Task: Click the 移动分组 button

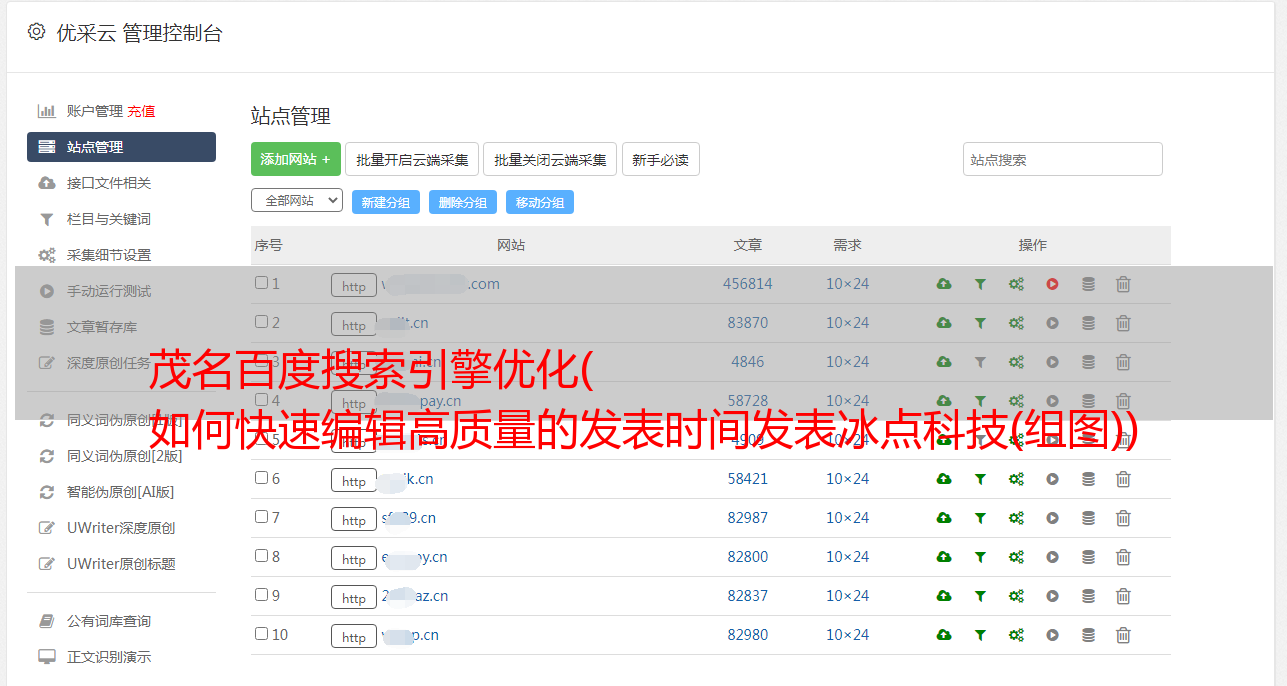Action: pos(539,202)
